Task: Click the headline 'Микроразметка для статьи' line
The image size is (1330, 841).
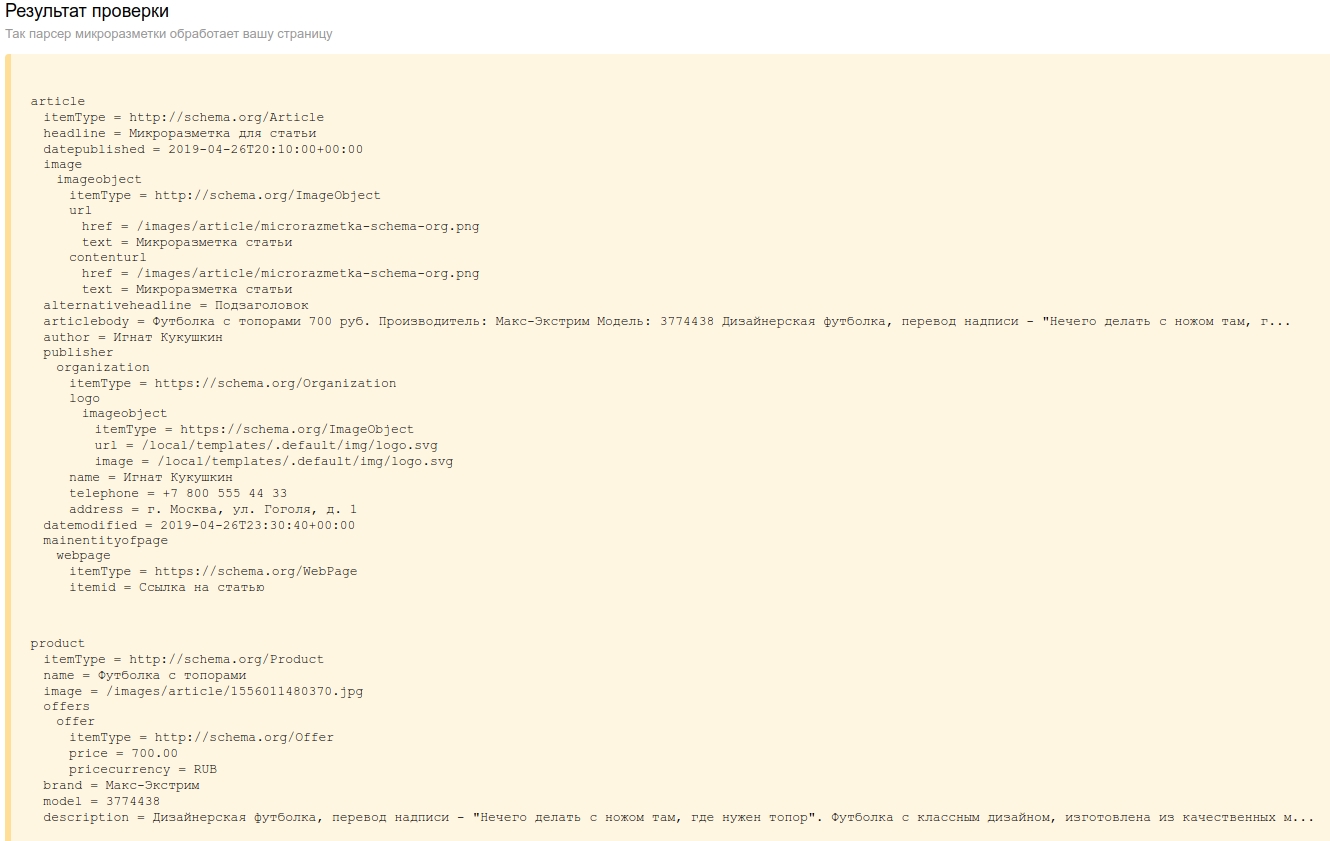Action: click(x=179, y=133)
